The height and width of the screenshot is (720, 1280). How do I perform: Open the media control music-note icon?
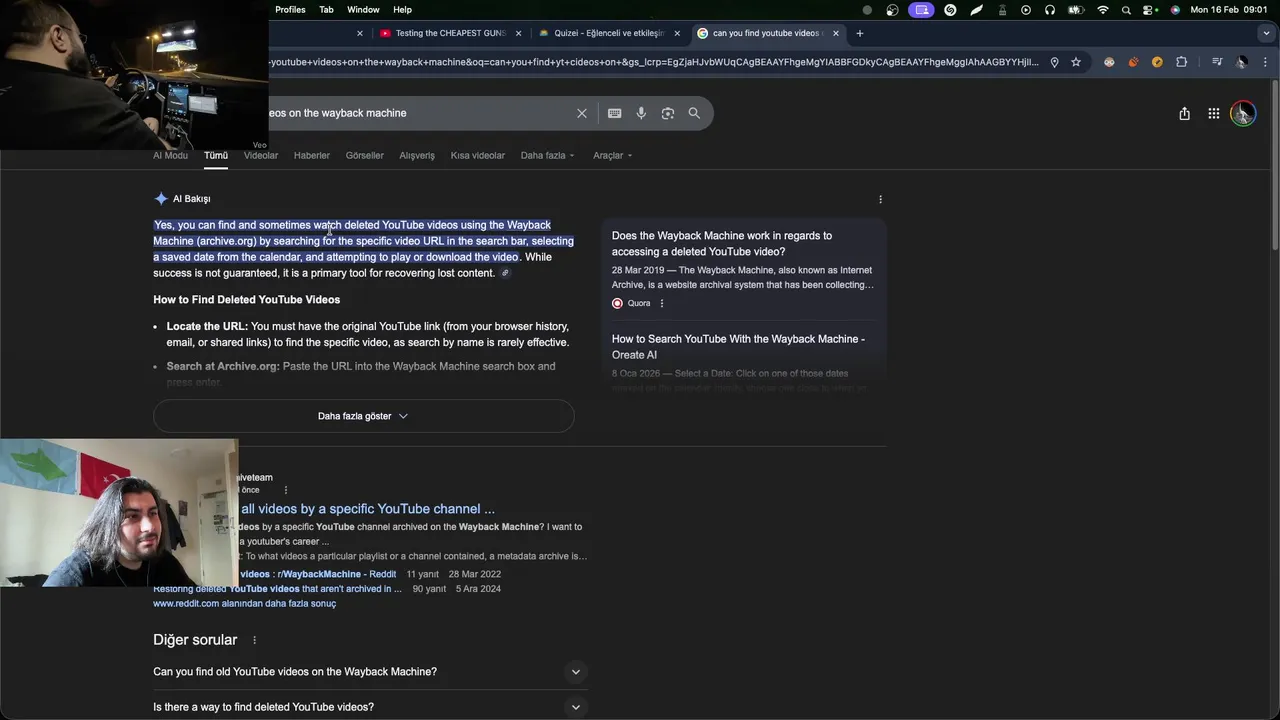coord(1217,62)
